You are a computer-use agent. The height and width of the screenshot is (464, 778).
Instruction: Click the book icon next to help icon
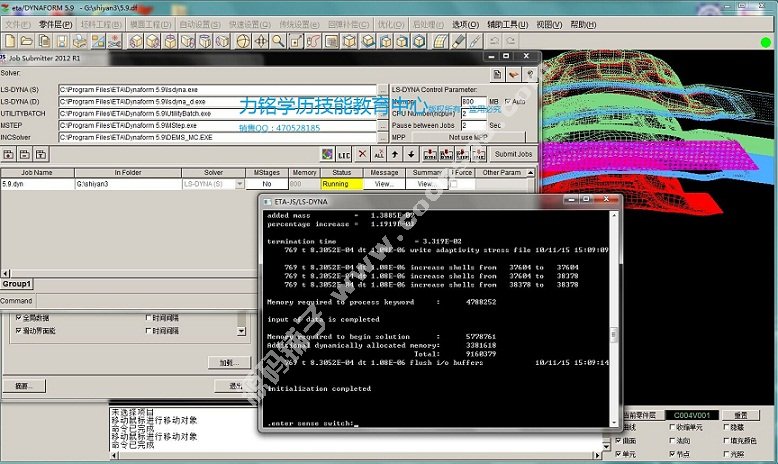tap(514, 74)
